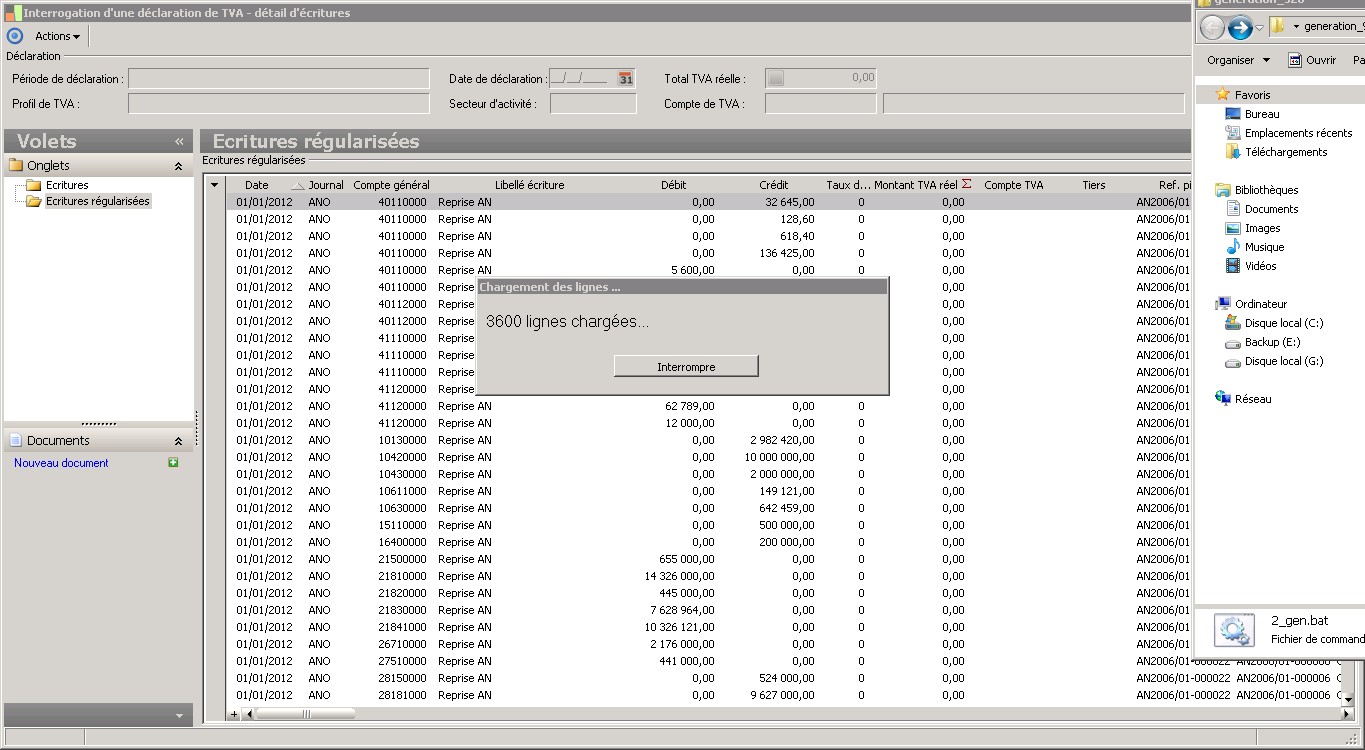1365x750 pixels.
Task: Open Téléchargements in Explorer favorites
Action: pos(1285,152)
